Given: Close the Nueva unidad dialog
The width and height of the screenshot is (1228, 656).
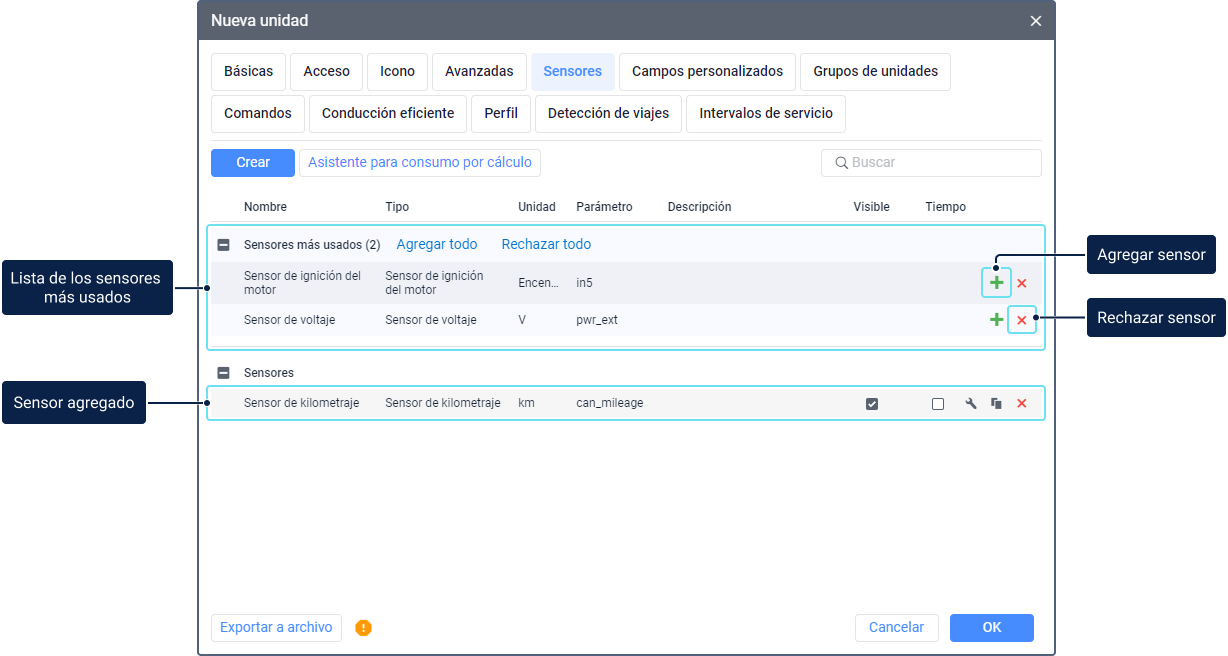Looking at the screenshot, I should click(x=1035, y=21).
